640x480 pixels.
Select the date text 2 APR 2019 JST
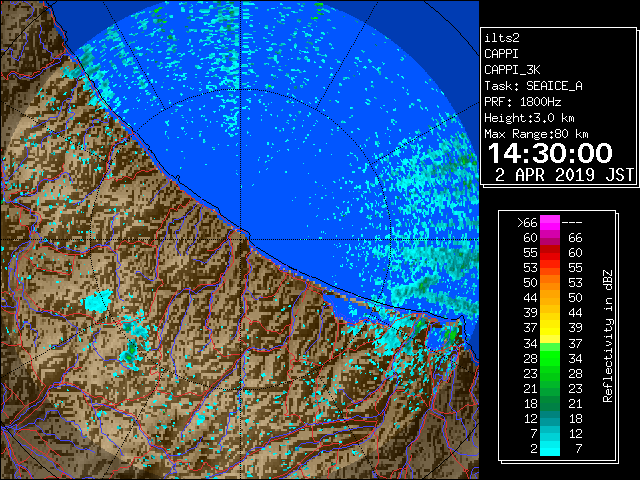click(x=564, y=175)
